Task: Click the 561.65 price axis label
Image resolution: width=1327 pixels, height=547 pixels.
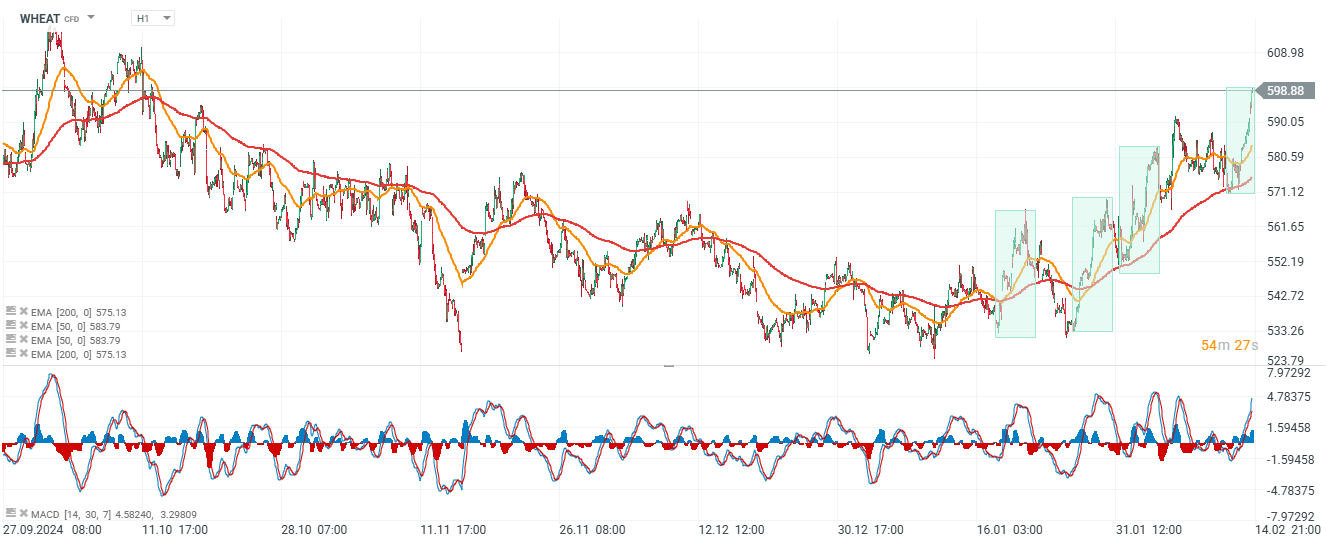Action: tap(1285, 227)
